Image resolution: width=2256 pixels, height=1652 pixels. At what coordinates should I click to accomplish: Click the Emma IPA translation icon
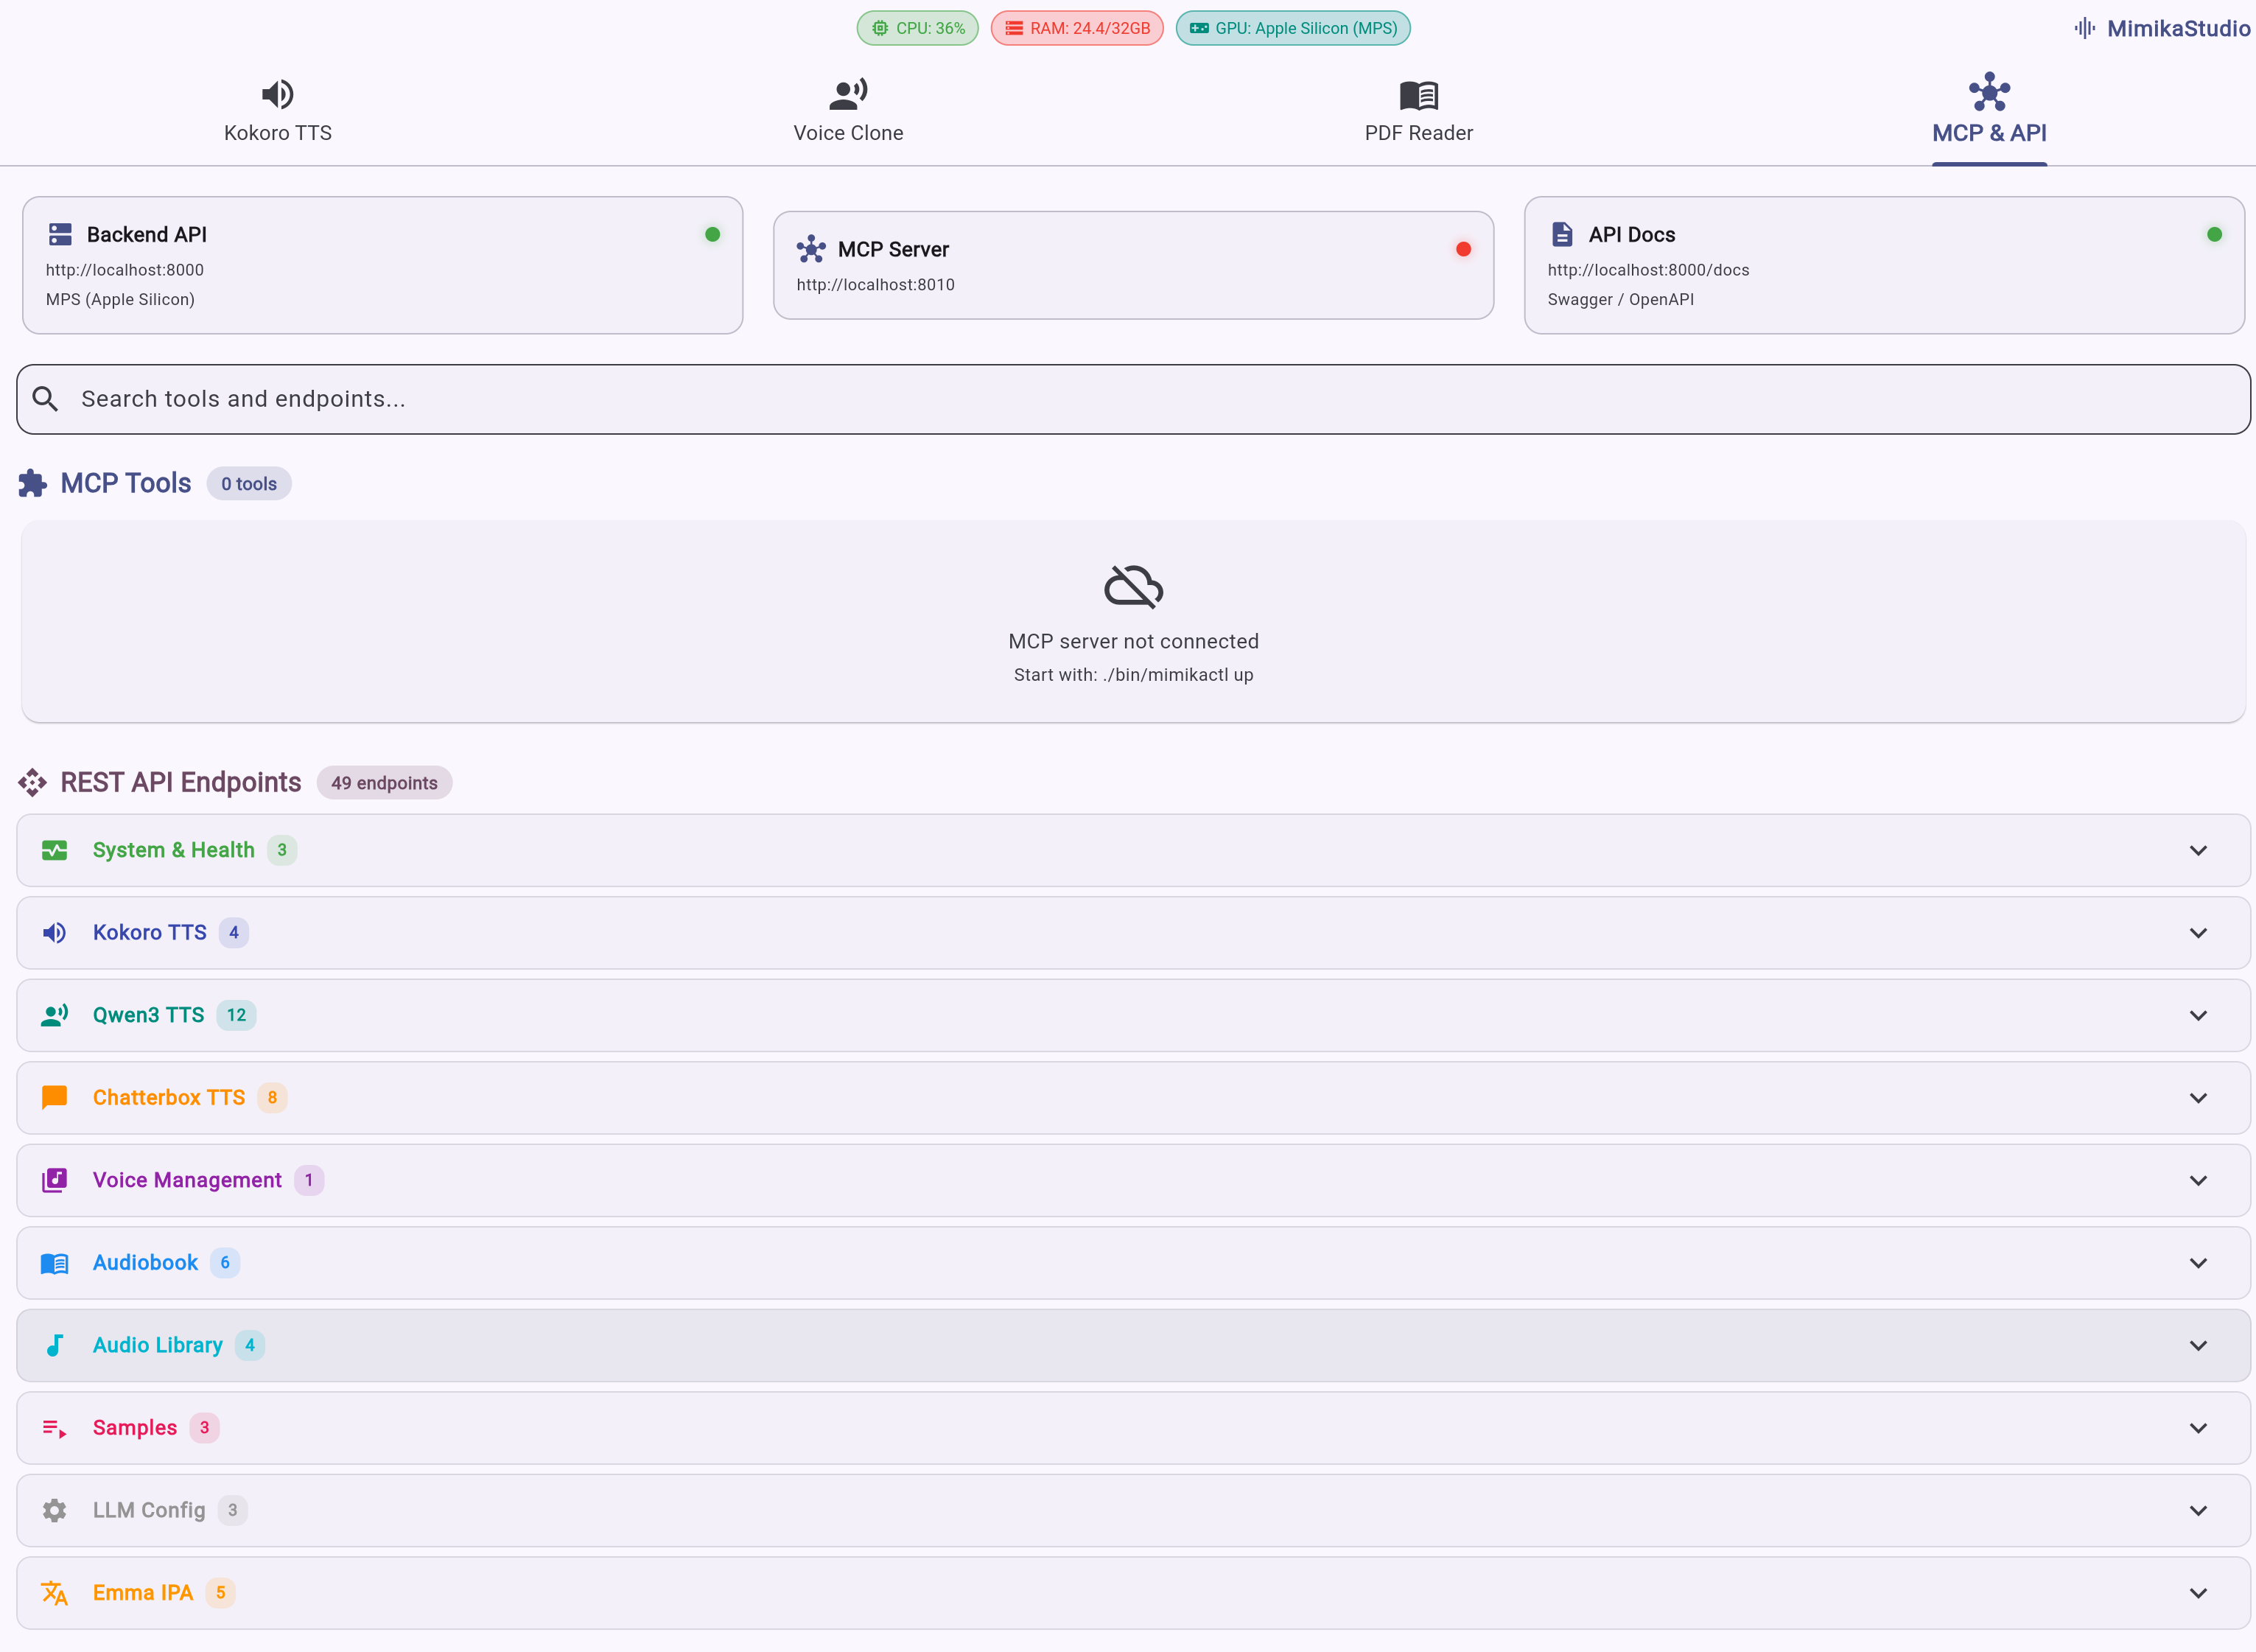click(54, 1592)
